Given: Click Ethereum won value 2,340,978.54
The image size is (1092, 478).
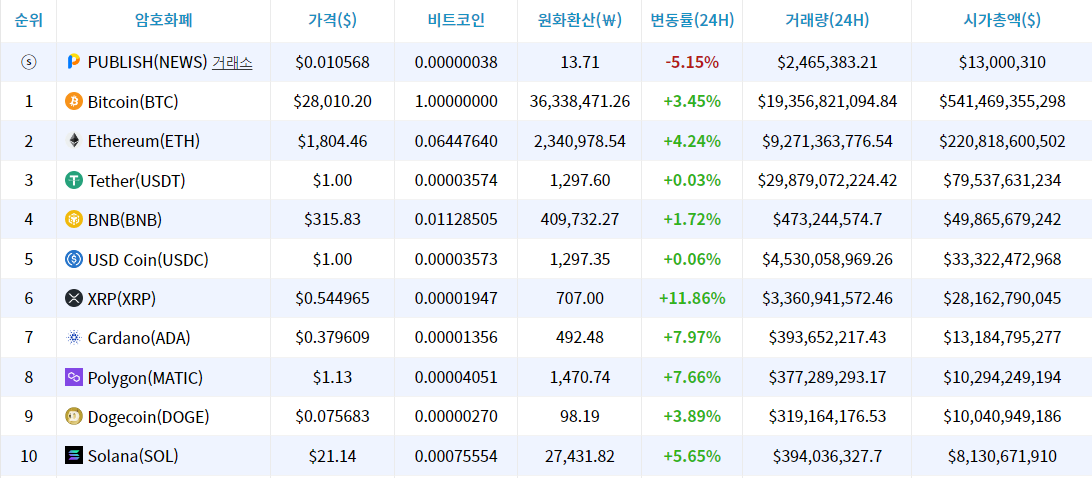Looking at the screenshot, I should (x=579, y=141).
